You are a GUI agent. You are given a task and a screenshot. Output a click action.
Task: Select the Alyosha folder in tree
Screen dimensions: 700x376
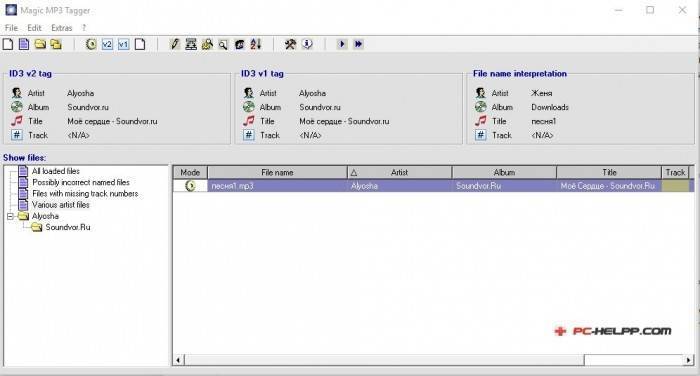(x=45, y=216)
